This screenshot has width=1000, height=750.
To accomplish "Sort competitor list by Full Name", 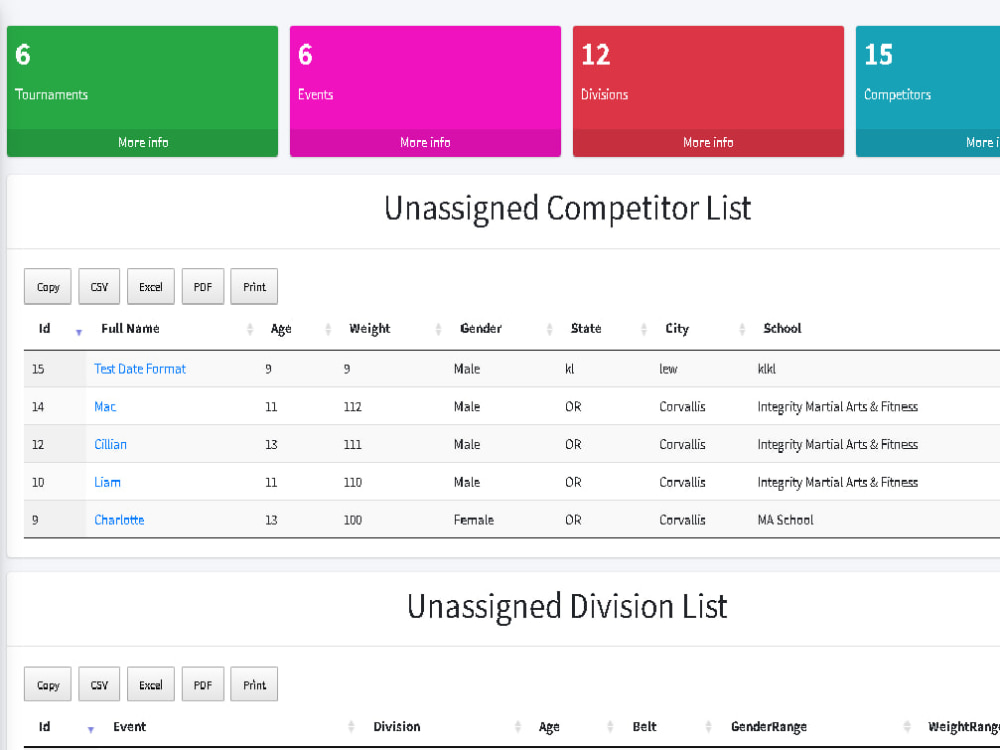I will (172, 328).
